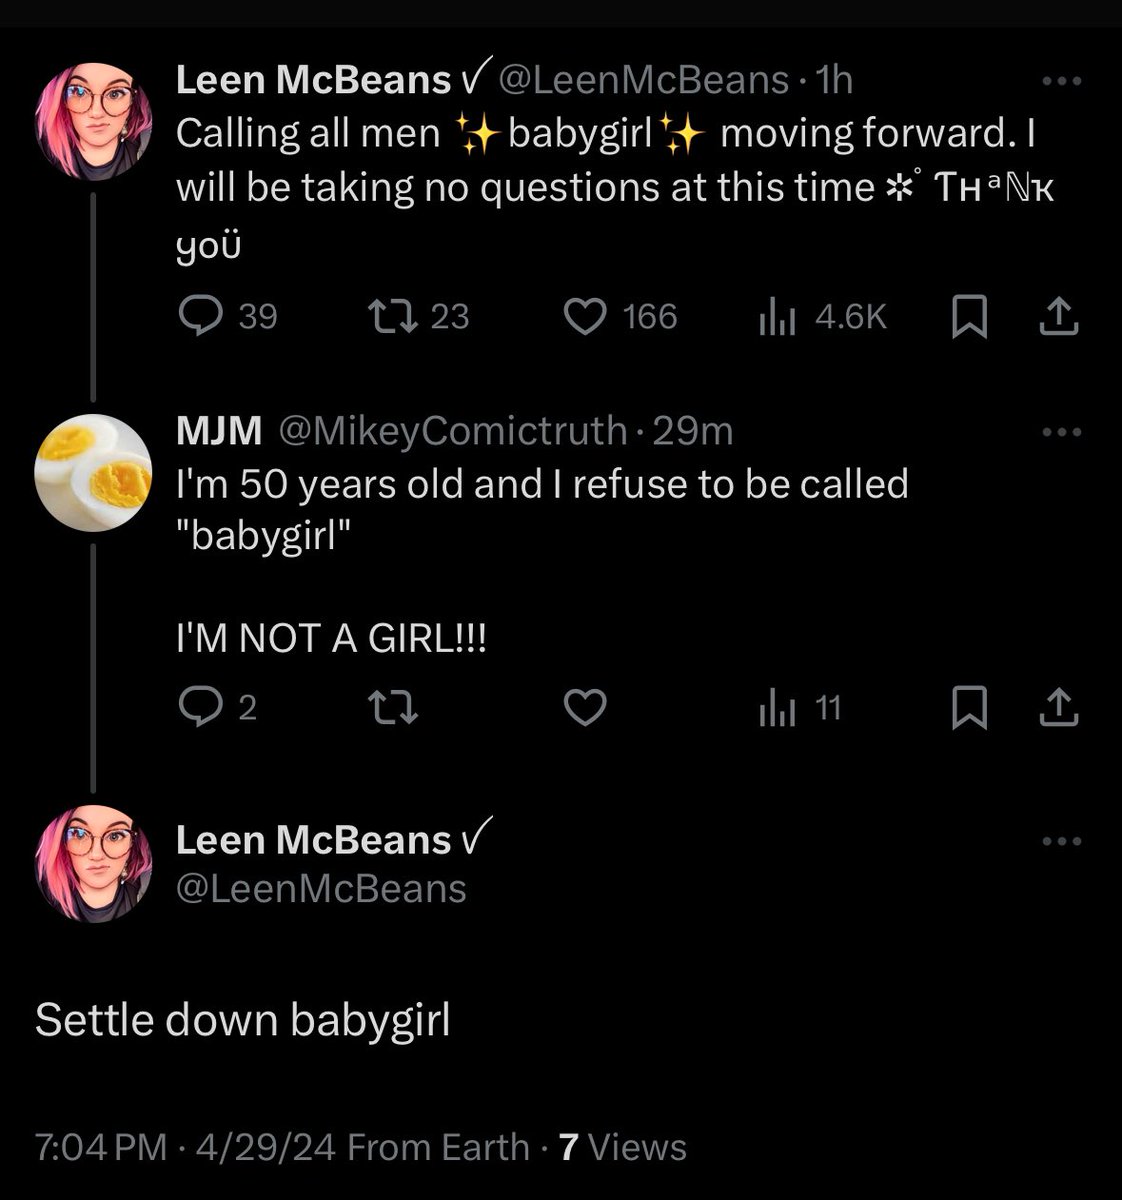Share Leen McBeans' first tweet

pyautogui.click(x=1060, y=317)
